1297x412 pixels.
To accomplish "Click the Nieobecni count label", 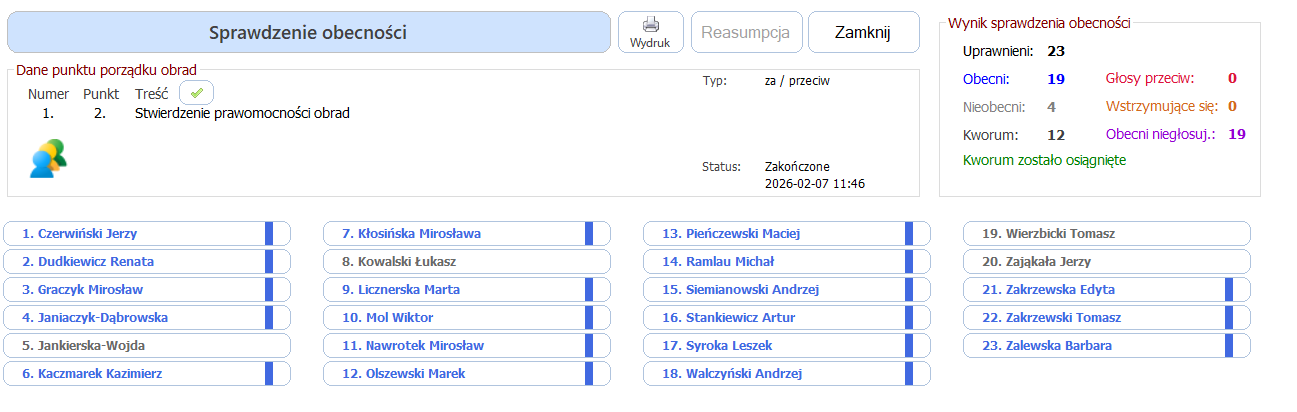I will [x=993, y=106].
